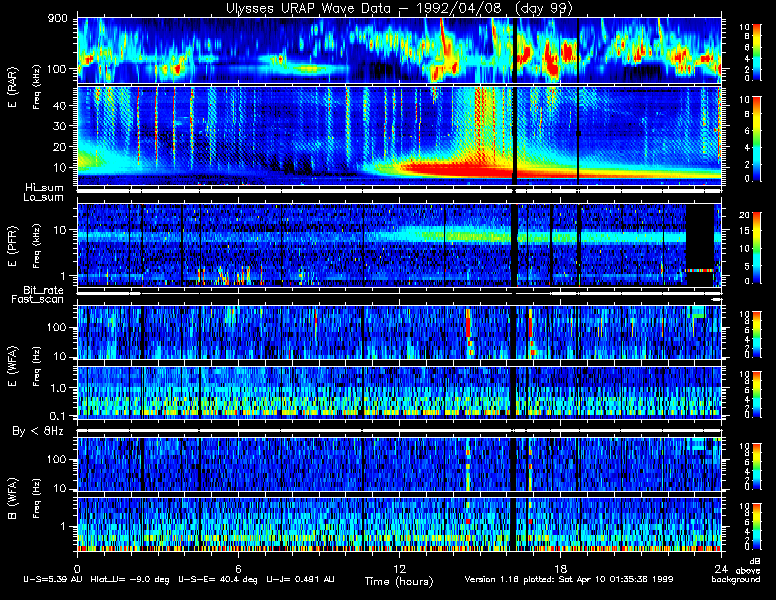Image resolution: width=776 pixels, height=600 pixels.
Task: Select the 'Time (hours)' axis title
Action: tap(399, 581)
